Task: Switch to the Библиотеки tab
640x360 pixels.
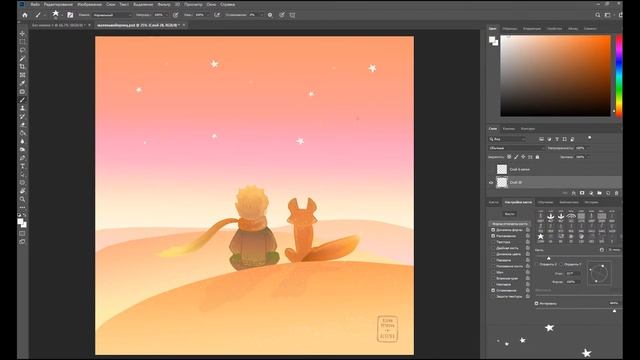Action: (569, 202)
